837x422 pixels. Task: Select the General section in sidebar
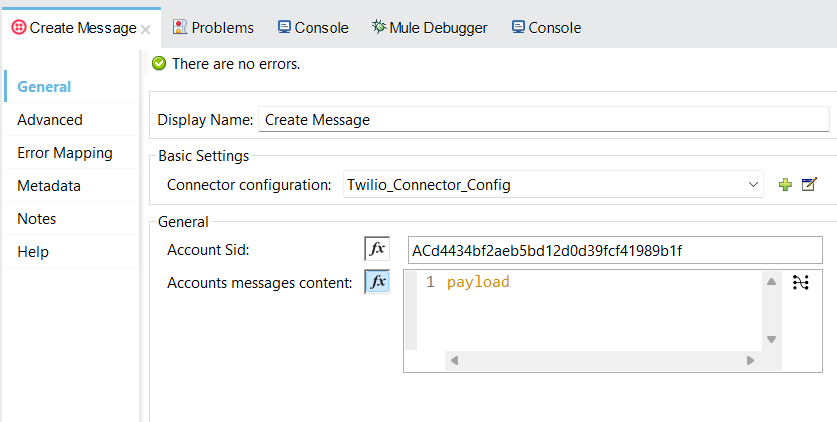tap(72, 86)
